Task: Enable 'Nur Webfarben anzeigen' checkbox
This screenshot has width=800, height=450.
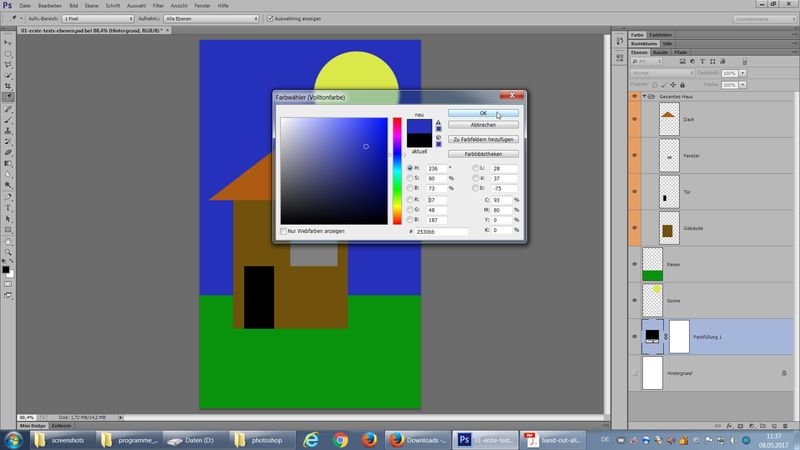Action: (284, 231)
